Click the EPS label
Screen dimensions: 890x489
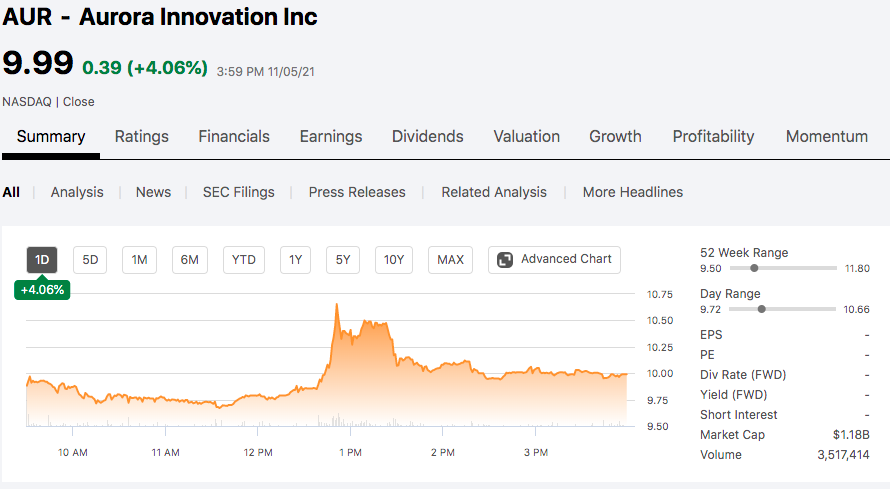(711, 335)
